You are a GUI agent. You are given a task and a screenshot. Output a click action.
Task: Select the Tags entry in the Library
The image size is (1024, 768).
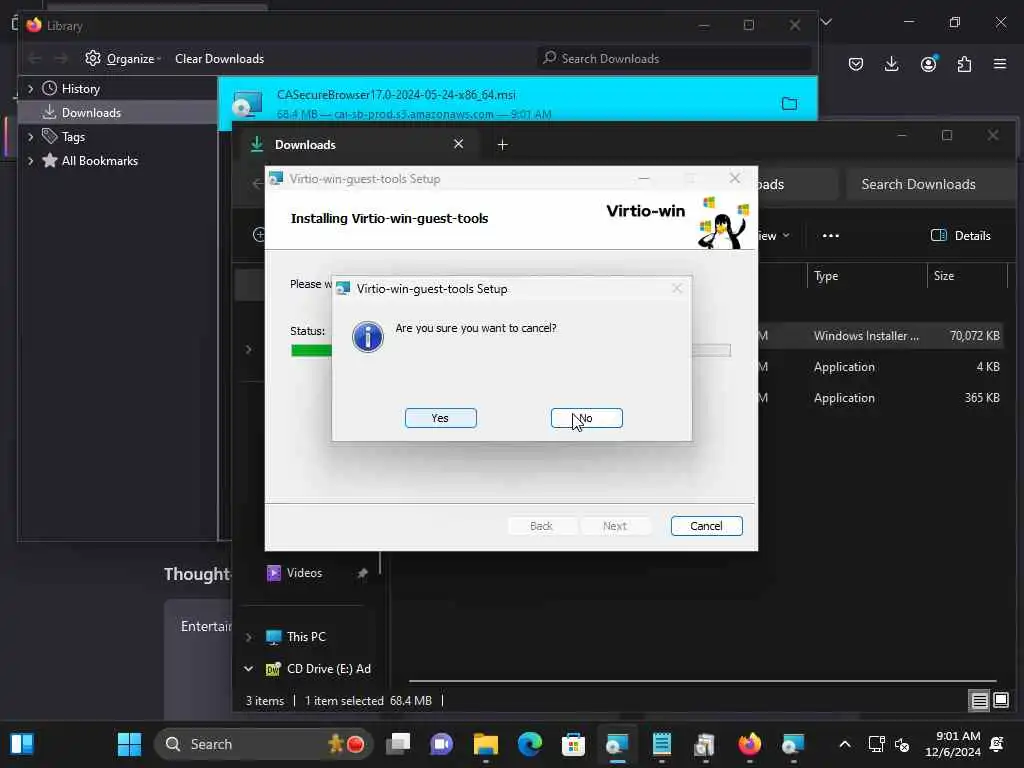[x=73, y=136]
